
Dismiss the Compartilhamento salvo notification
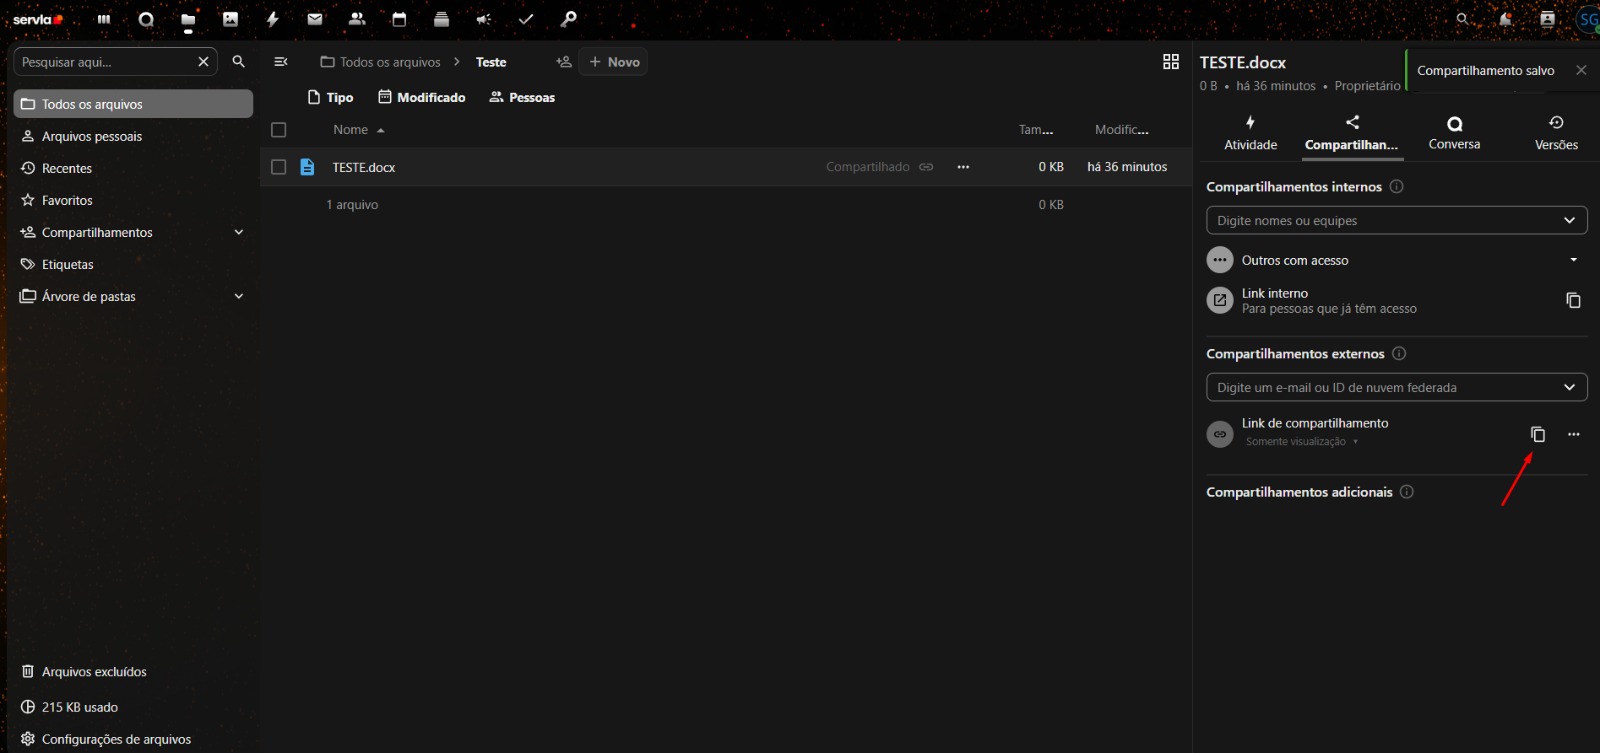coord(1581,70)
